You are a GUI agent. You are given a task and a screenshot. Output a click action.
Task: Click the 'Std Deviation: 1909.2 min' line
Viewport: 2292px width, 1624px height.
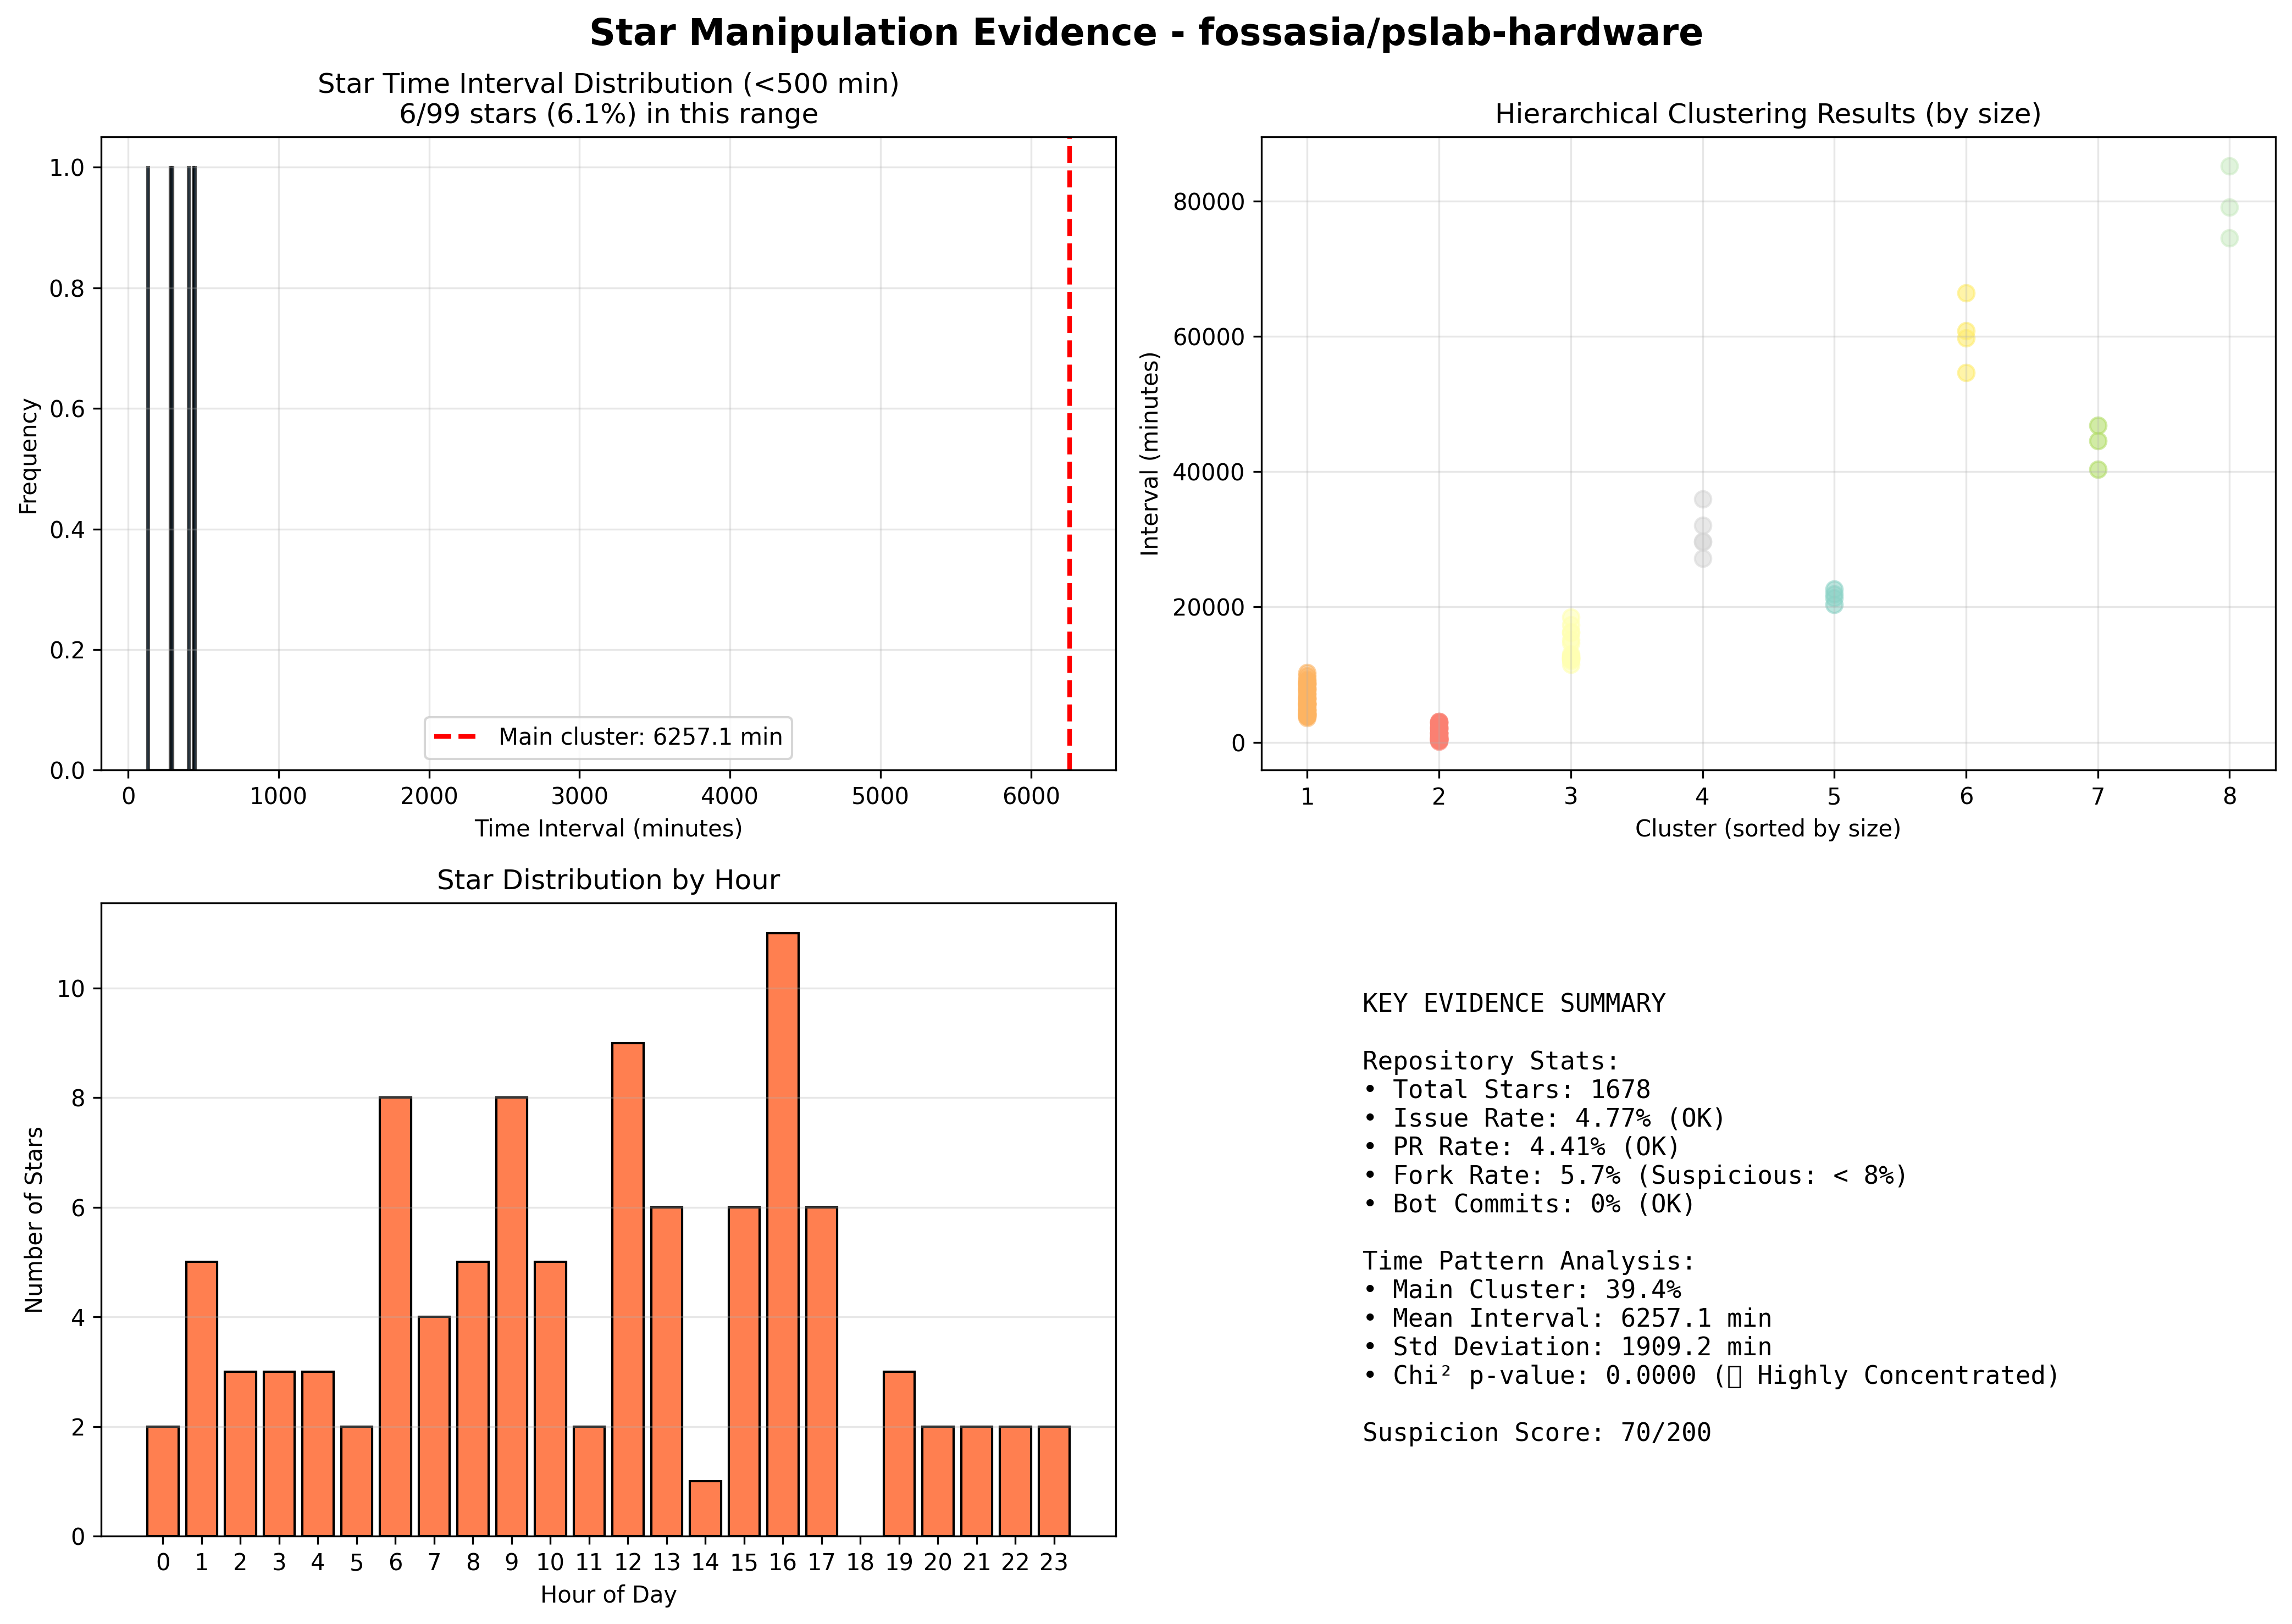(x=1567, y=1347)
